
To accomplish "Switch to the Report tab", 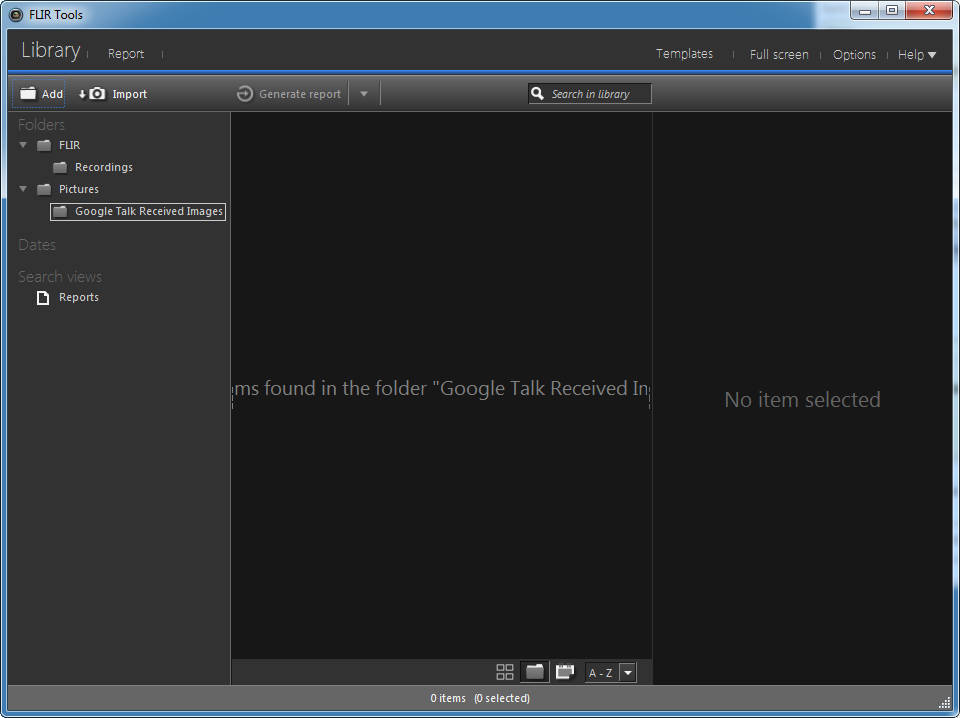I will [126, 54].
